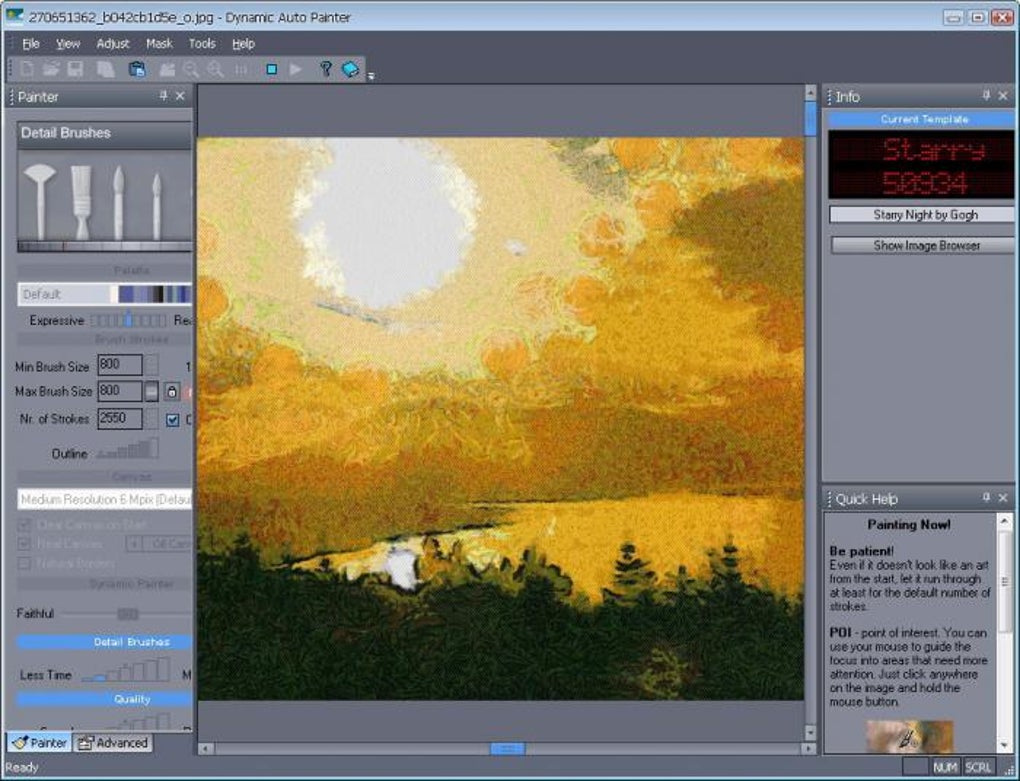1020x781 pixels.
Task: Open the Default palette dropdown
Action: [x=105, y=294]
